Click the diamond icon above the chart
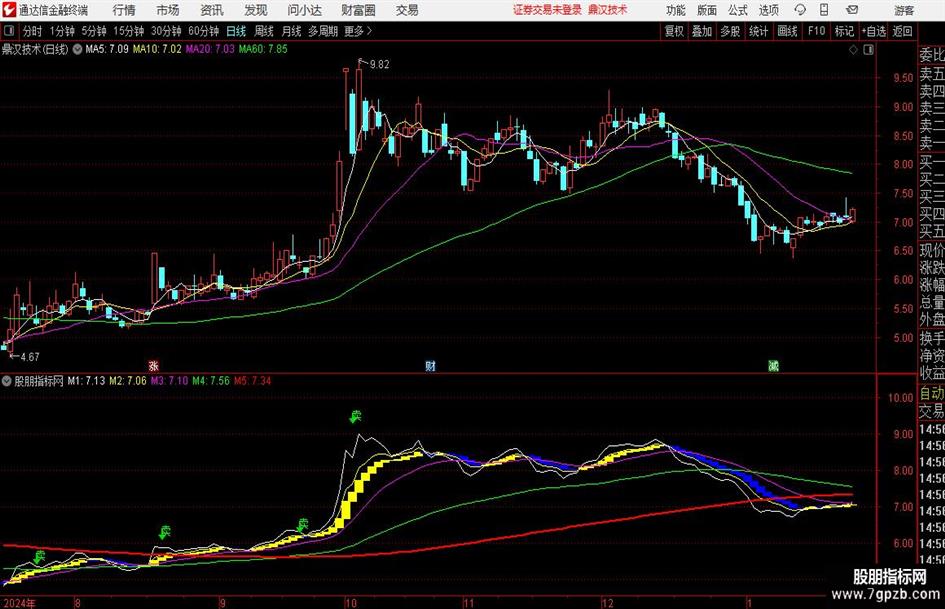945x609 pixels. click(x=853, y=49)
